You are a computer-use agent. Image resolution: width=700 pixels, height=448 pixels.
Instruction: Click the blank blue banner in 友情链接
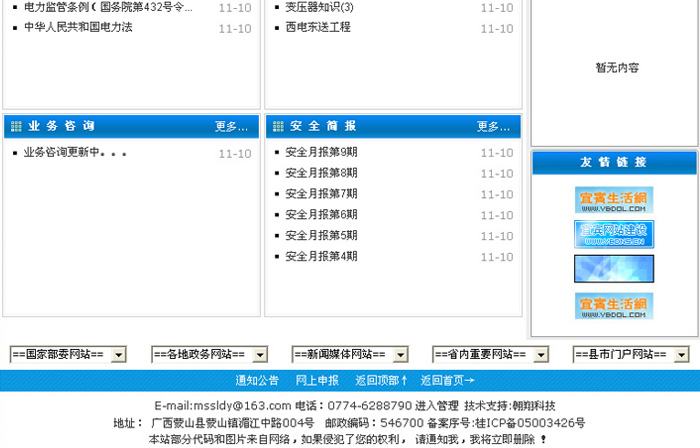(x=614, y=269)
